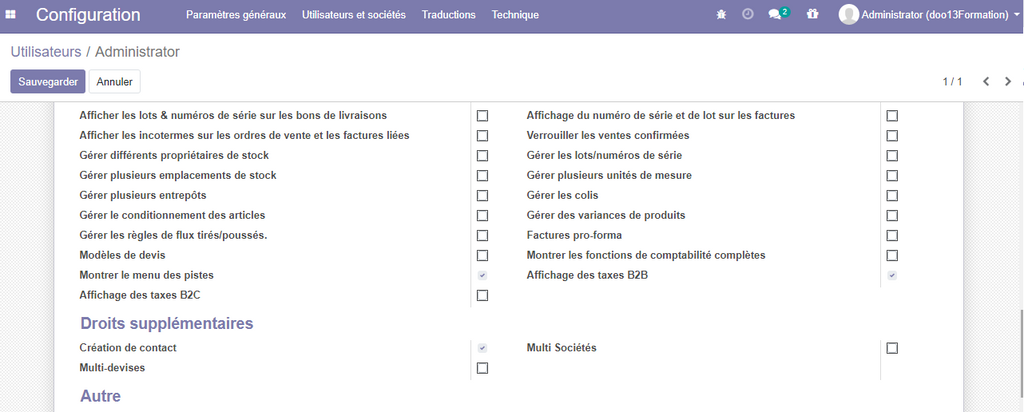The width and height of the screenshot is (1024, 412).
Task: Open the Utilisateurs et sociétés dropdown
Action: click(x=353, y=15)
